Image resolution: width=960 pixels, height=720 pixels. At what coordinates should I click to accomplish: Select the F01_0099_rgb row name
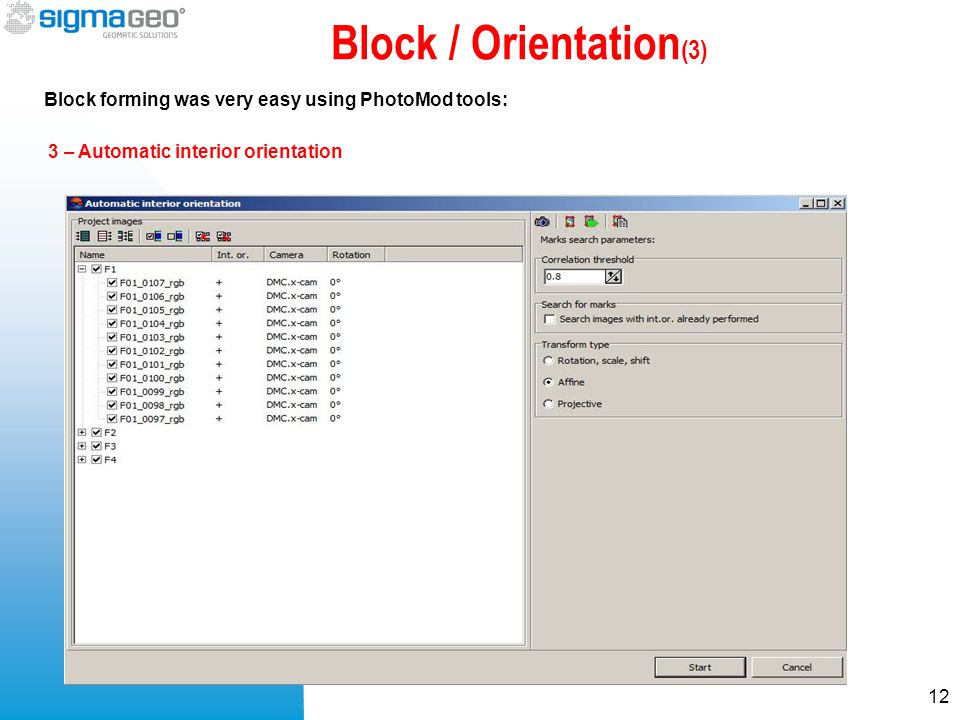point(152,392)
